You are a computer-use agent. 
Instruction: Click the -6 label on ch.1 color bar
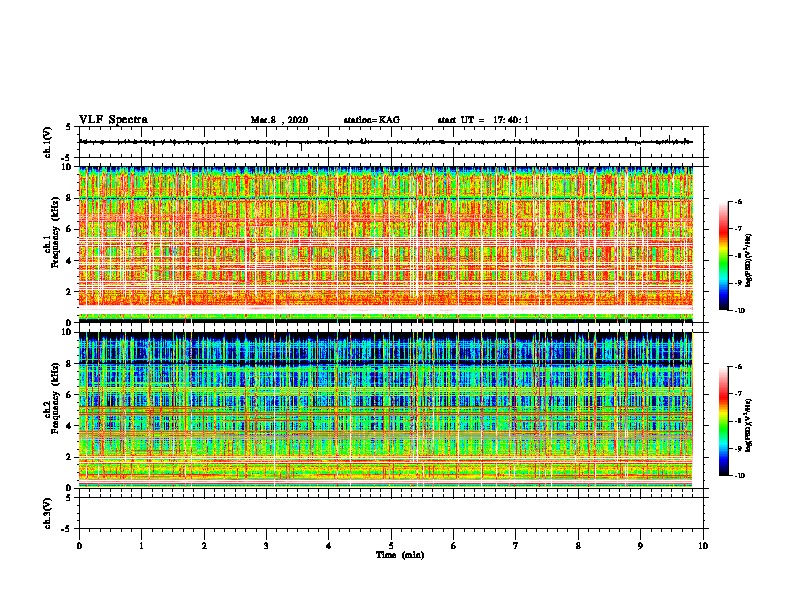pos(738,202)
